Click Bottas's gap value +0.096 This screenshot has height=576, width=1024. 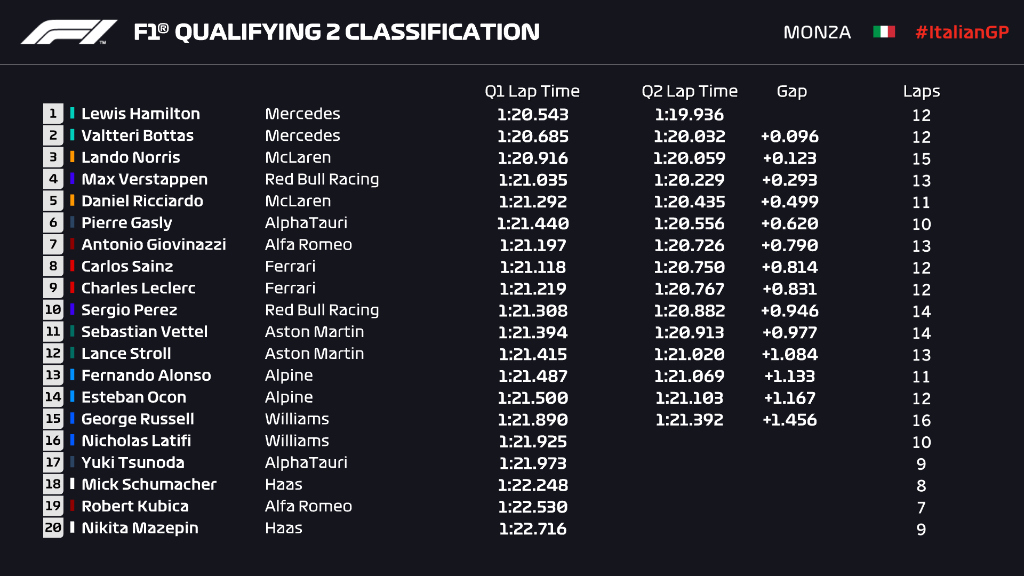pos(790,136)
